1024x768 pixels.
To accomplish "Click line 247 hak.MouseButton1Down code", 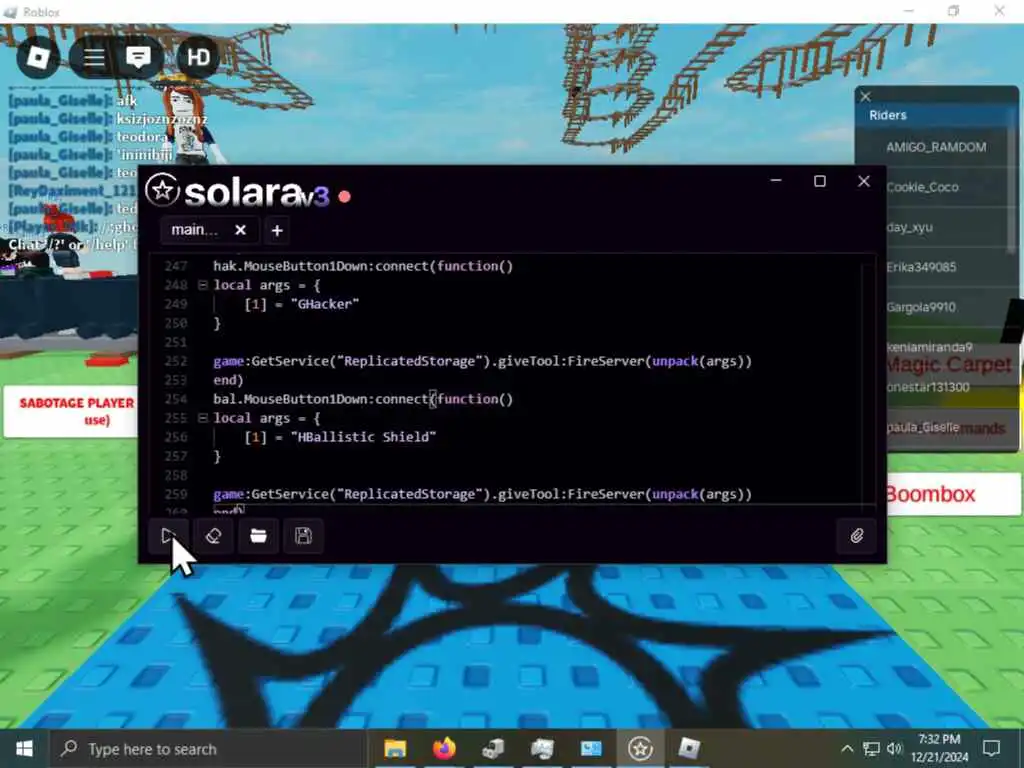I will click(363, 266).
